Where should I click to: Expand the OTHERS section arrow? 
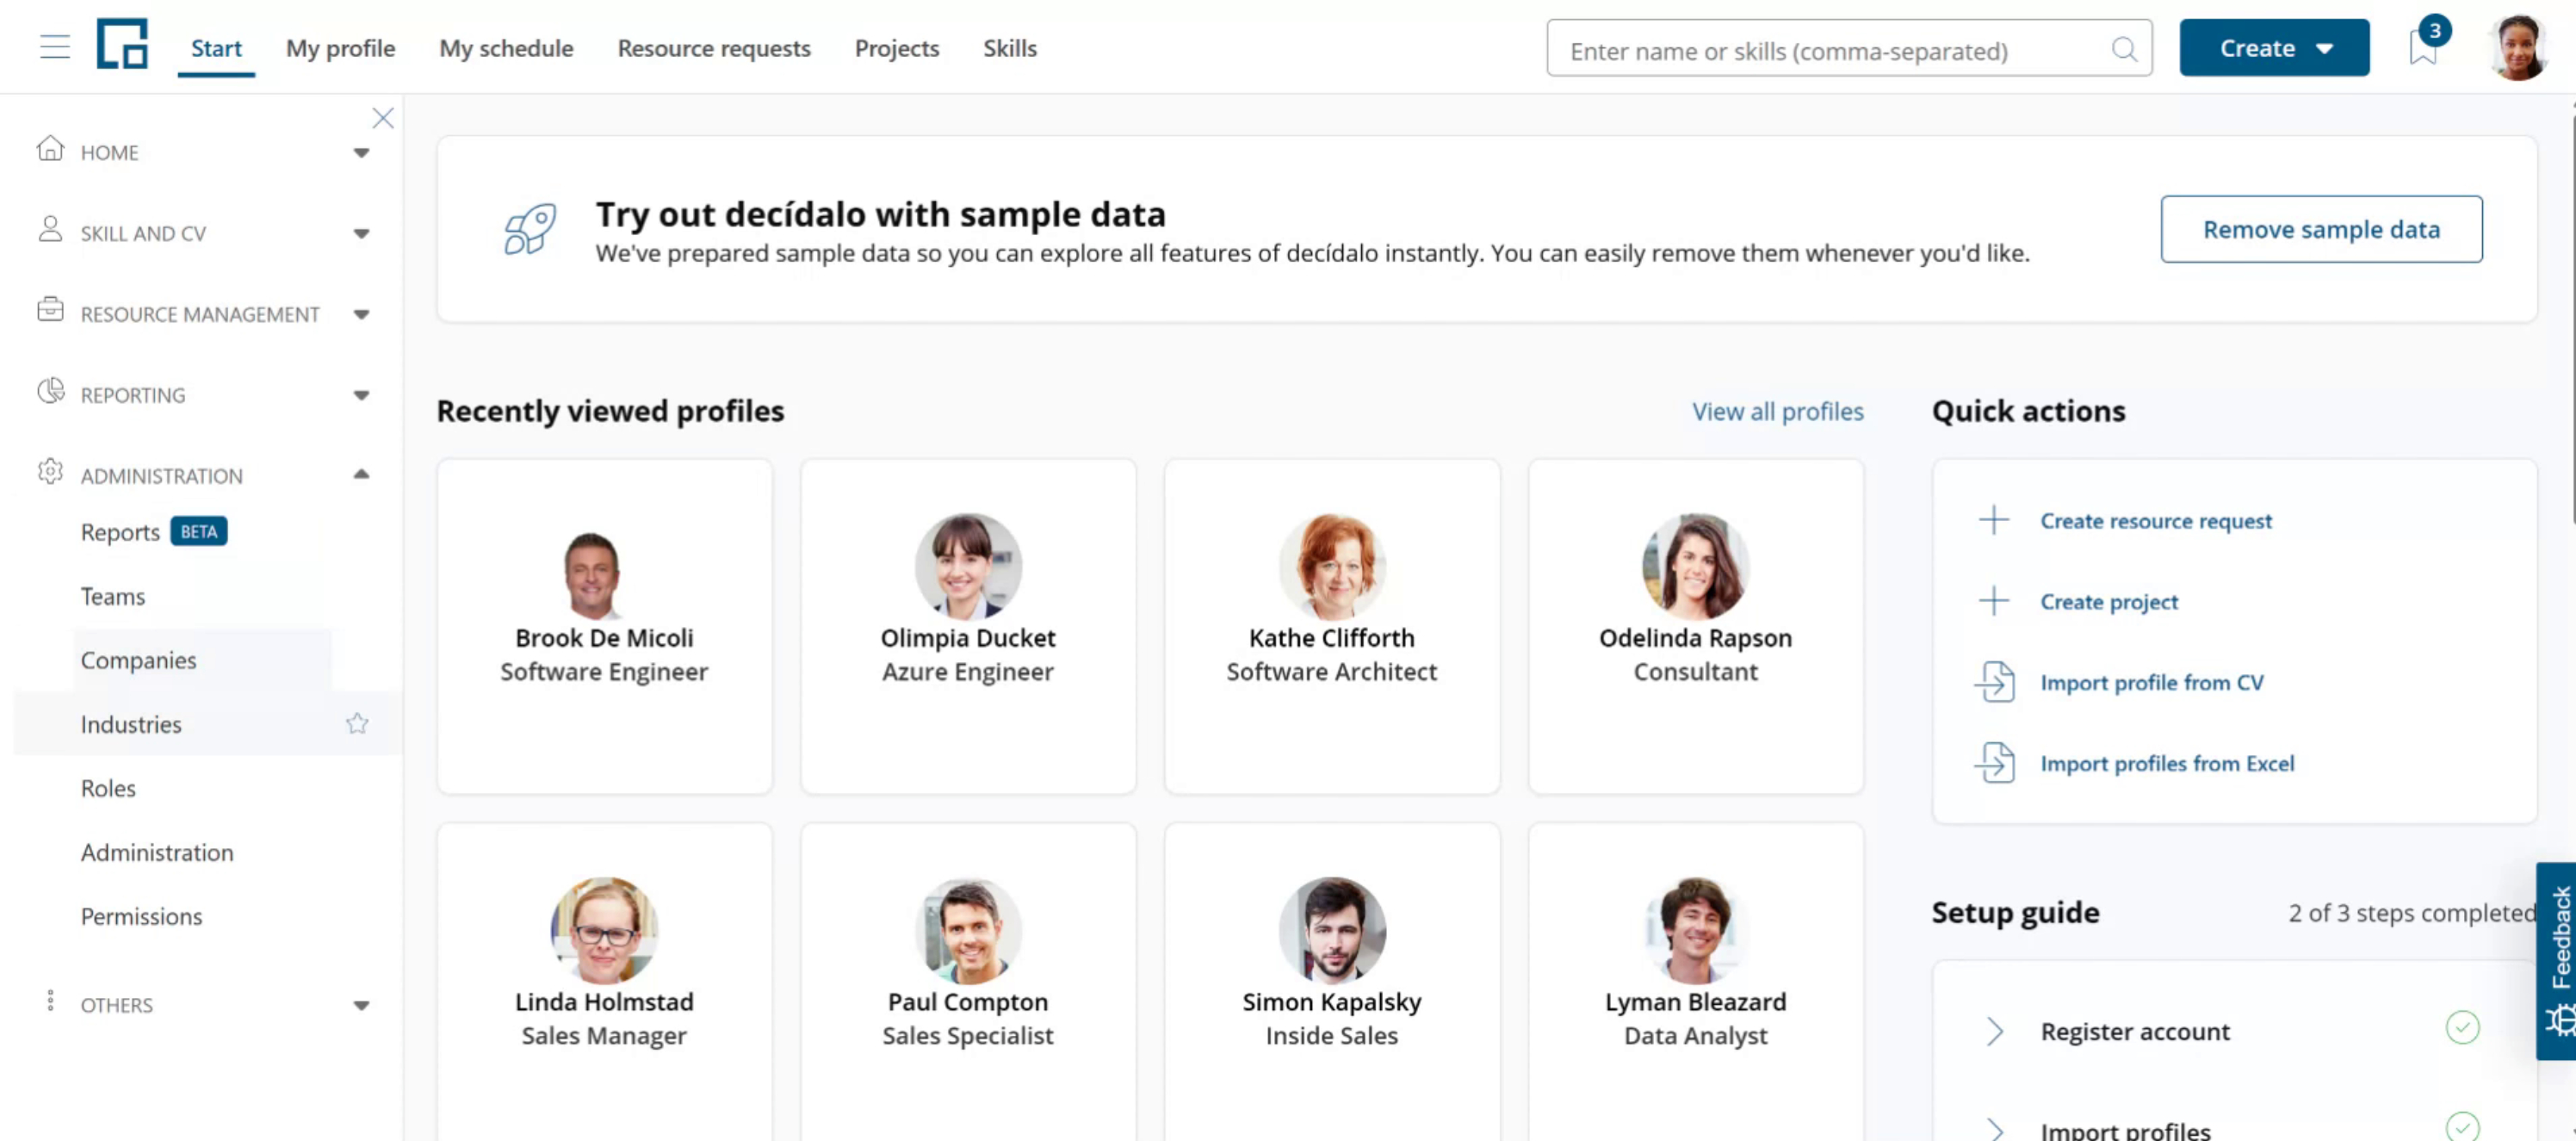[361, 1006]
